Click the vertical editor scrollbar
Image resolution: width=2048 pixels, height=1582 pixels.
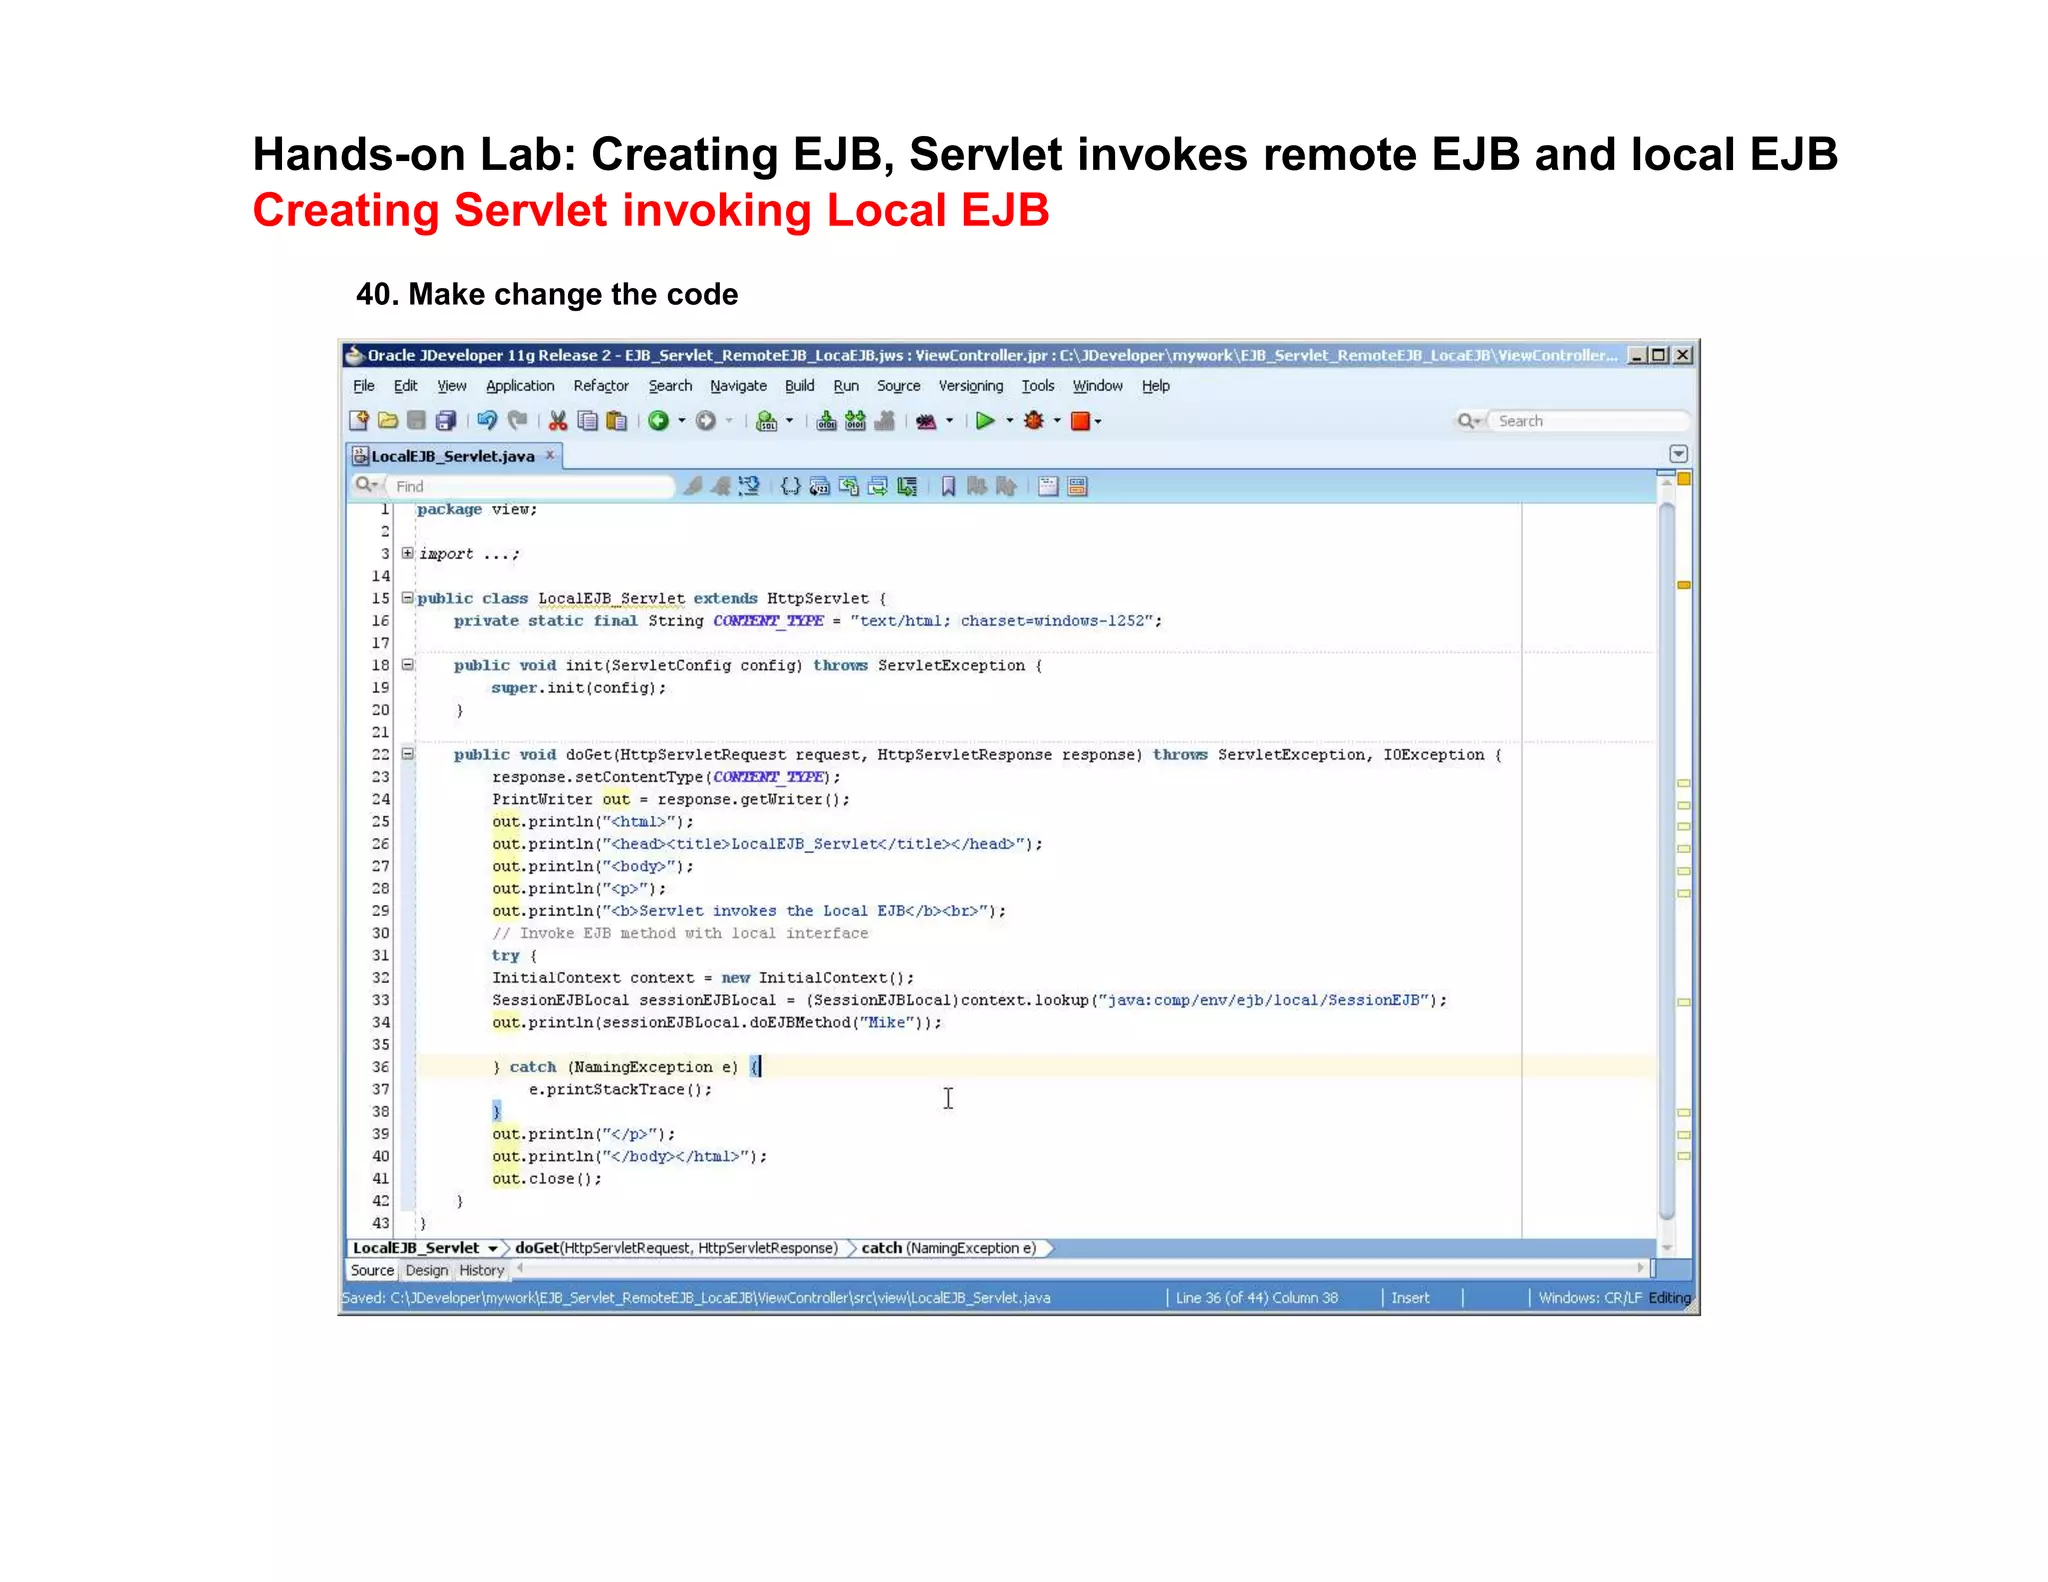tap(1666, 860)
